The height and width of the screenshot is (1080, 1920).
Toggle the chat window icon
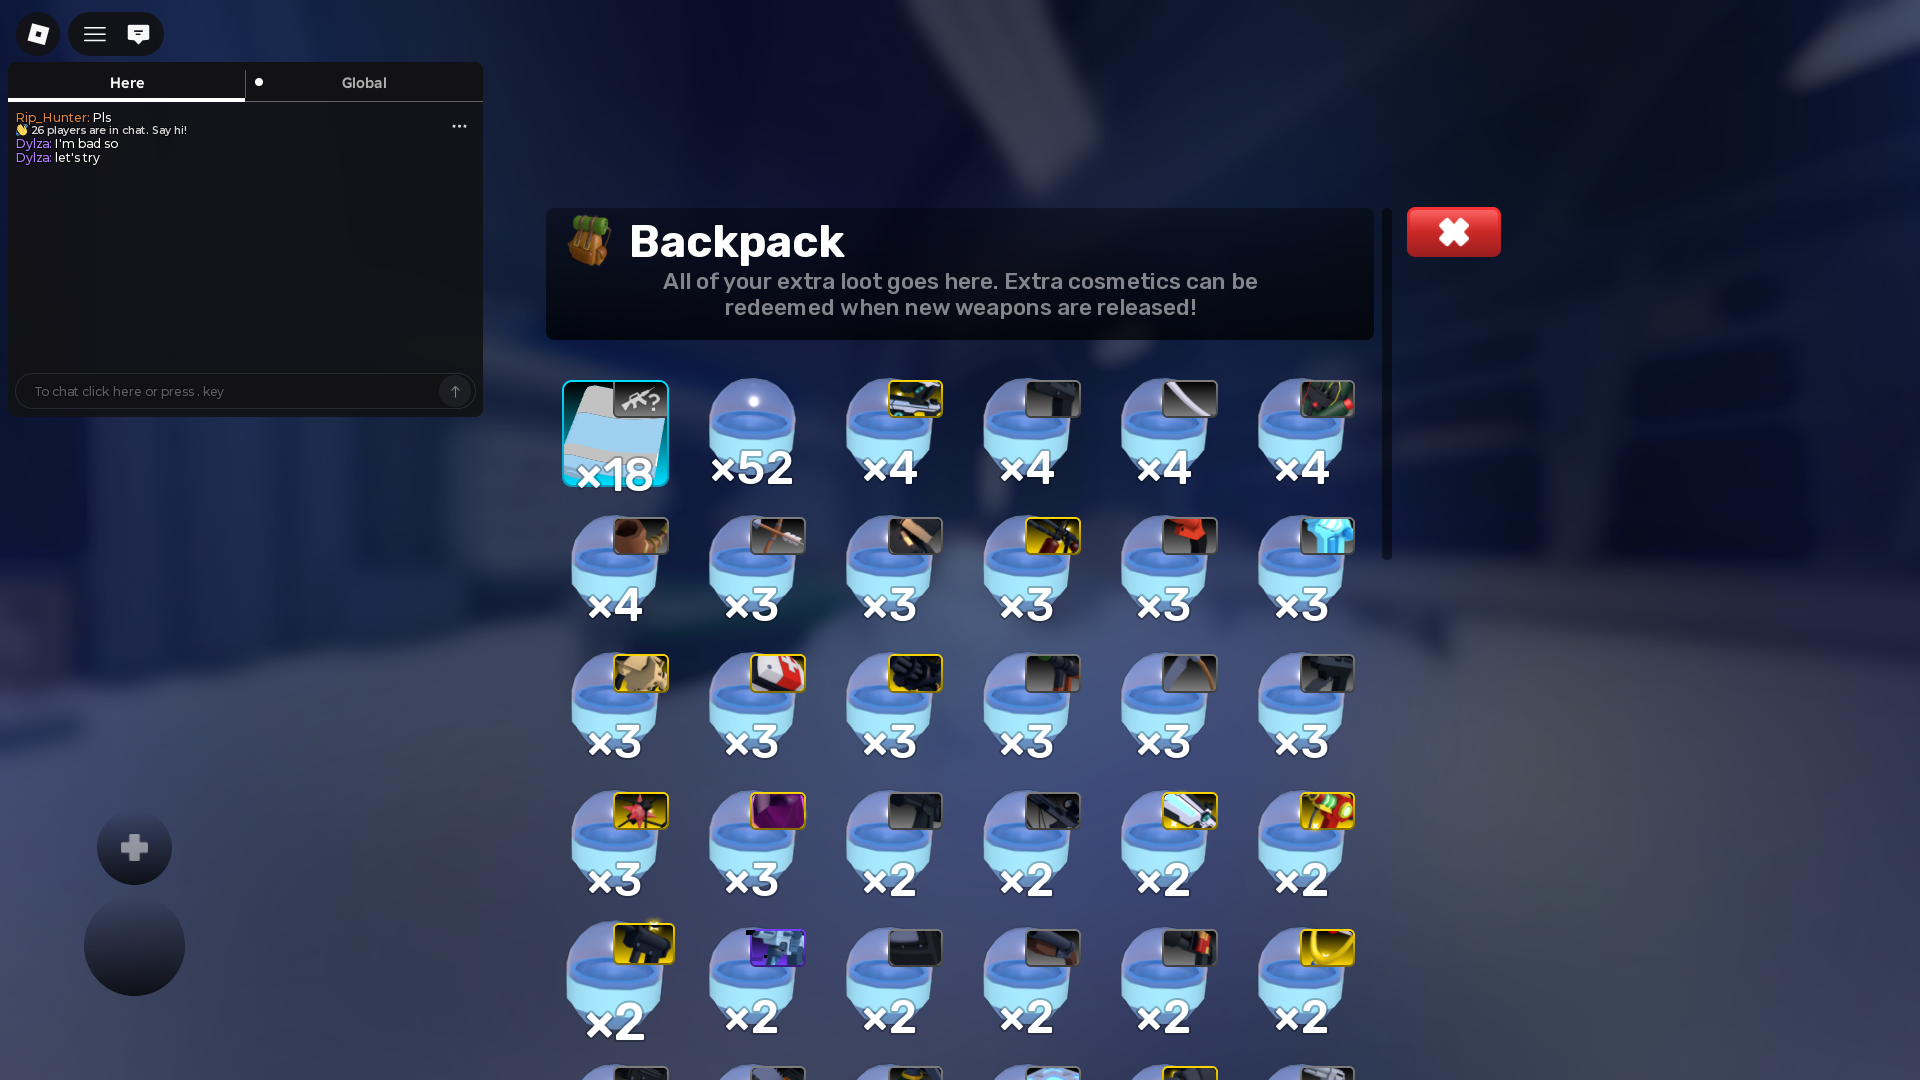[x=138, y=34]
